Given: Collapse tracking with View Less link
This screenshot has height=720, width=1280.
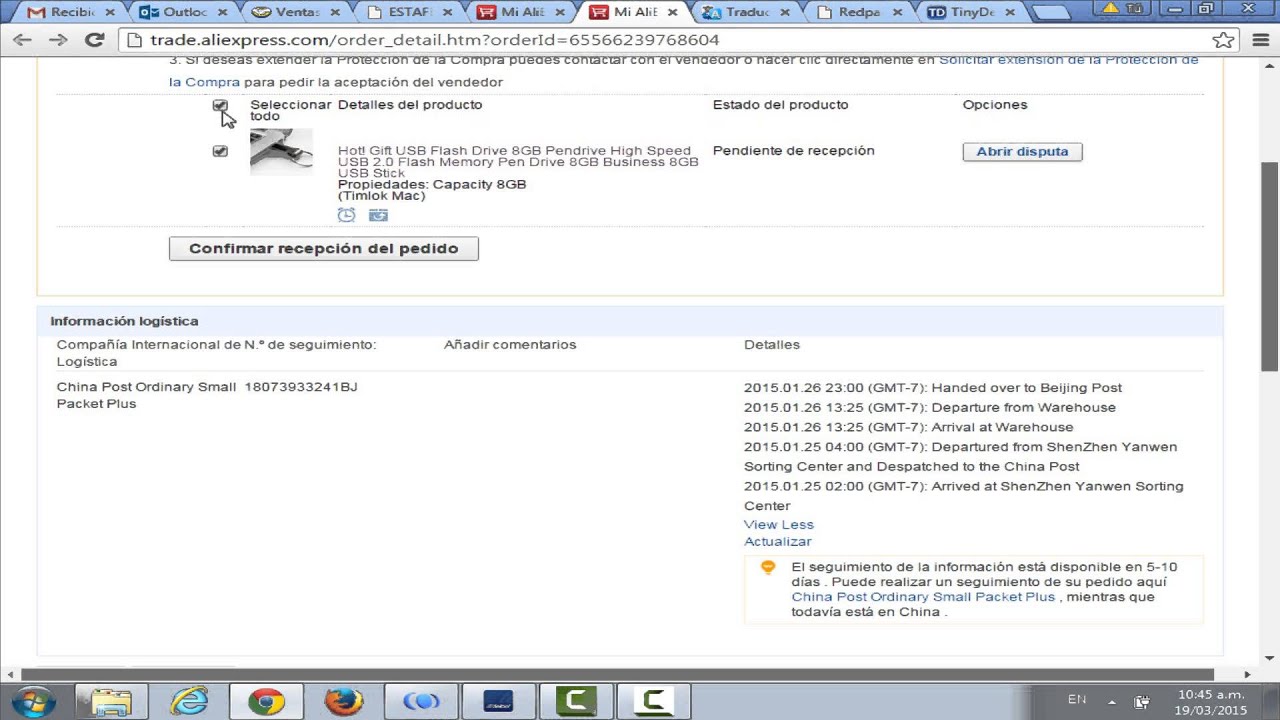Looking at the screenshot, I should tap(778, 524).
